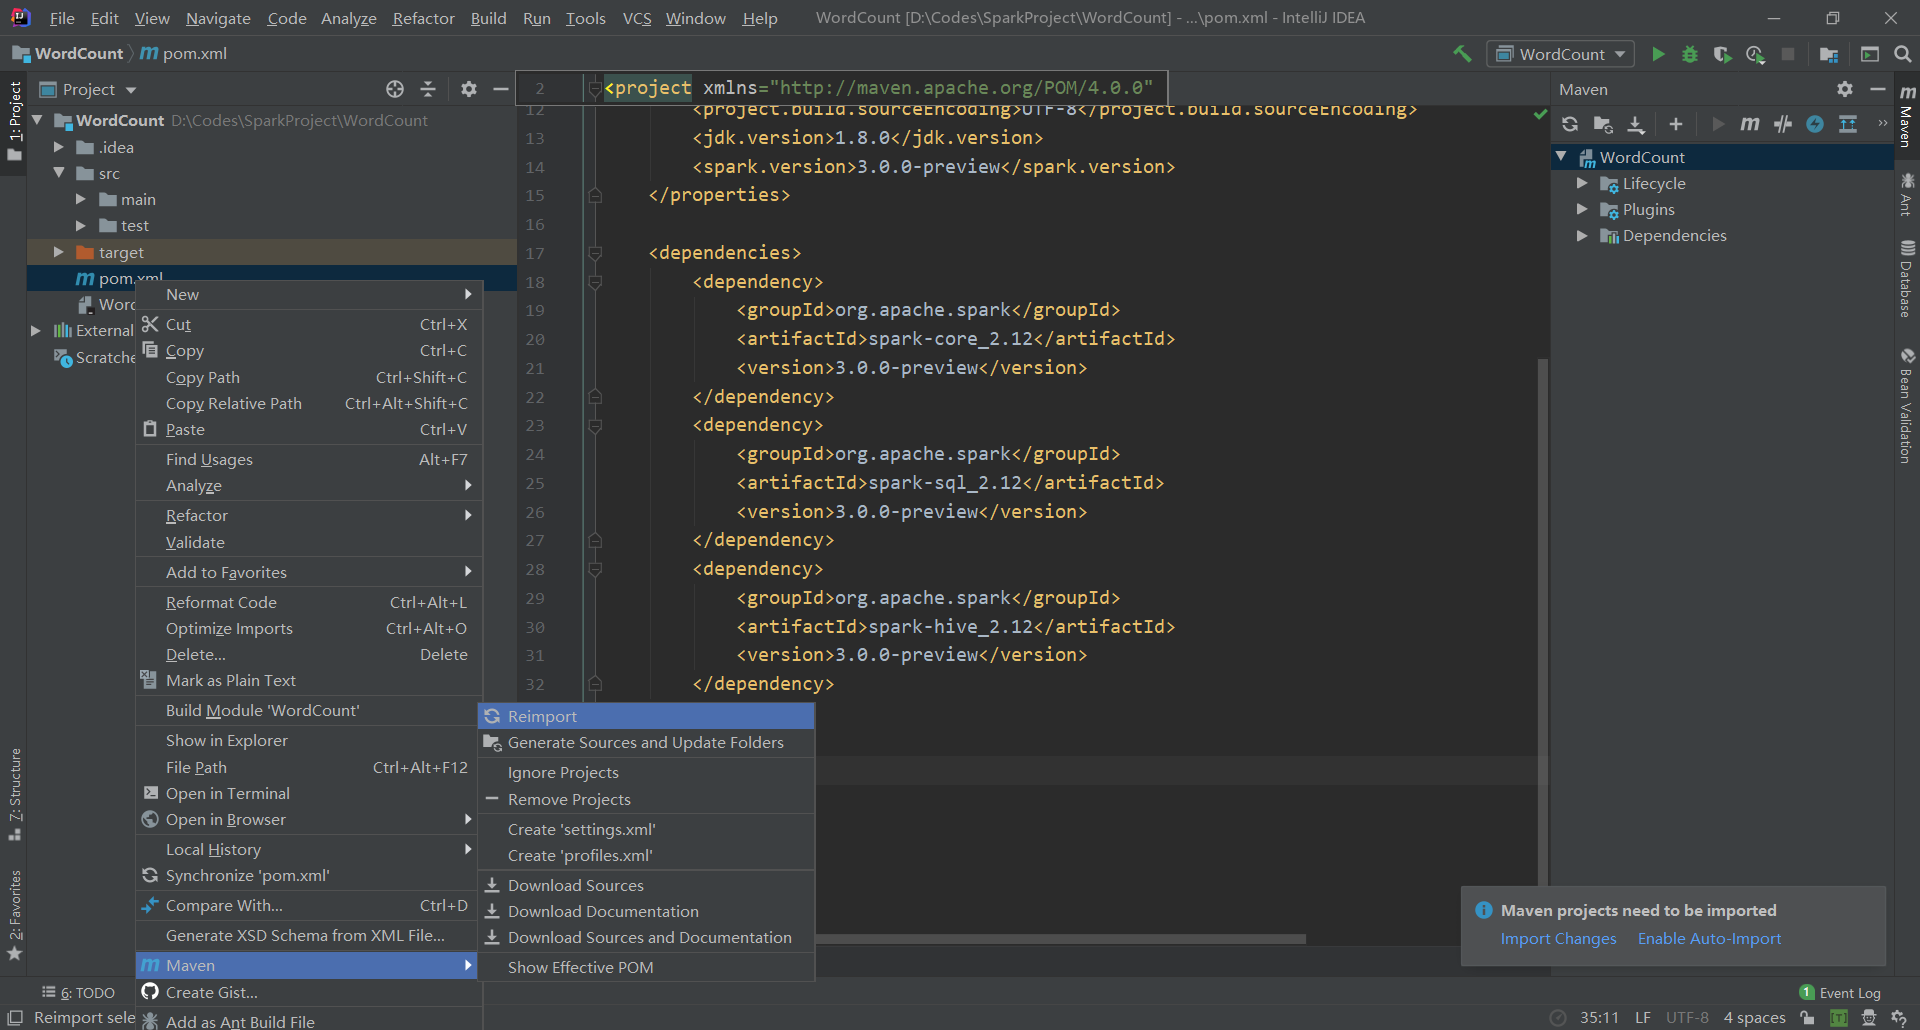Click UTF-8 encoding in status bar

(x=1687, y=1018)
